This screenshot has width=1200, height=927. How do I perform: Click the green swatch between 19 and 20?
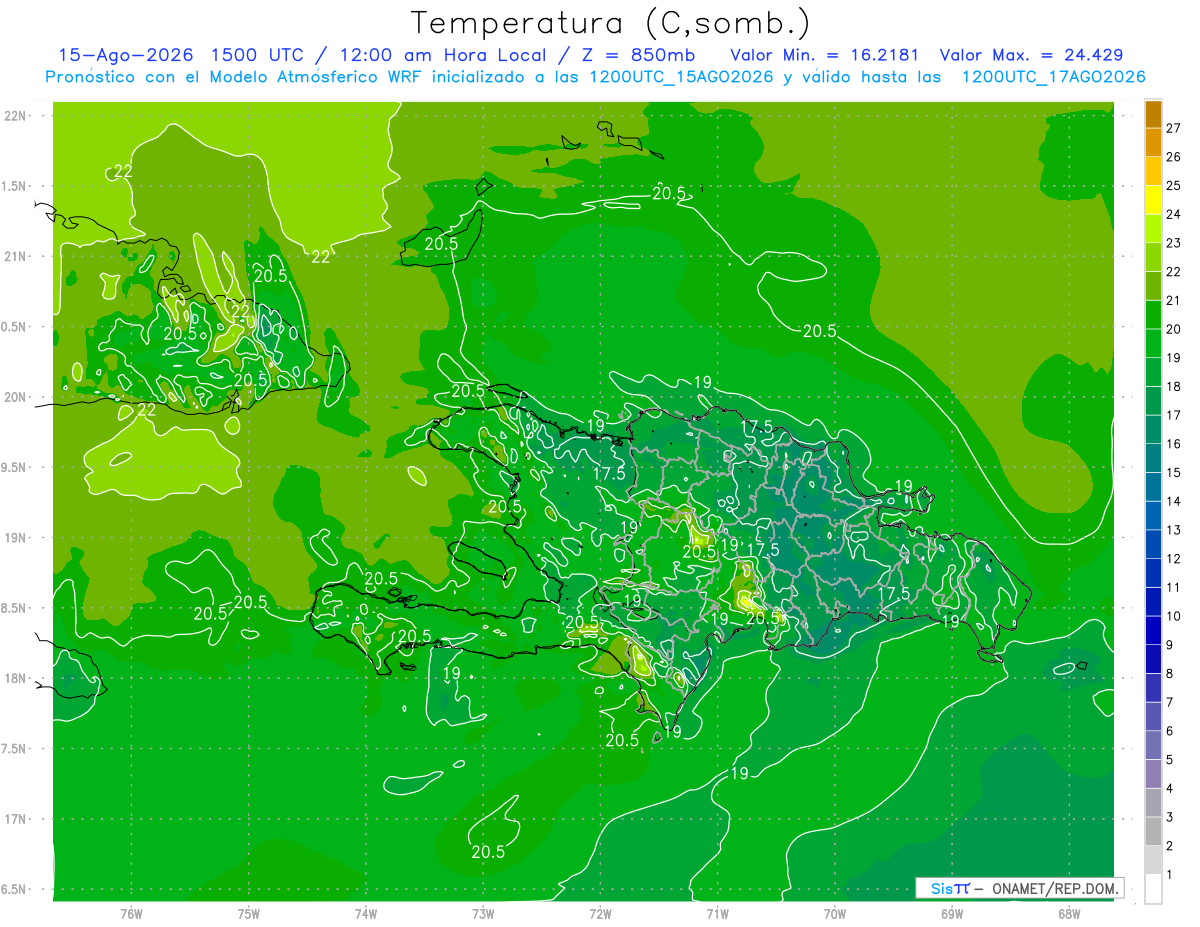point(1153,344)
